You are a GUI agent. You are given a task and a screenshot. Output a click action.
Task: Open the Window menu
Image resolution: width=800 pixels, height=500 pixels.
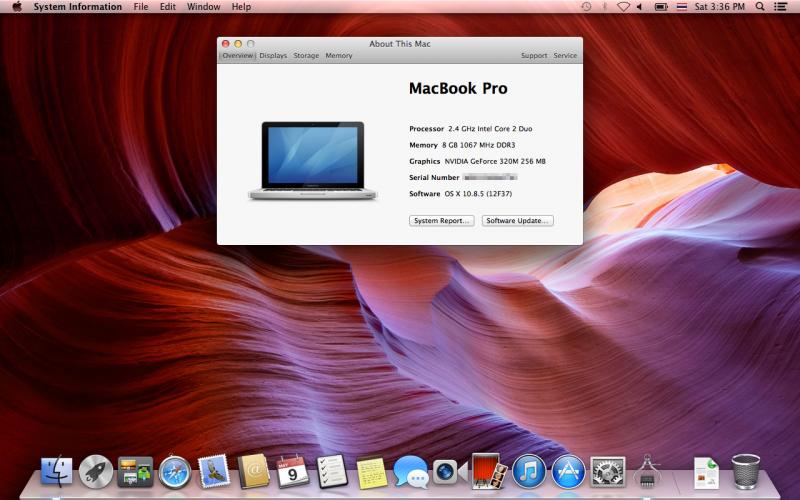[x=204, y=7]
